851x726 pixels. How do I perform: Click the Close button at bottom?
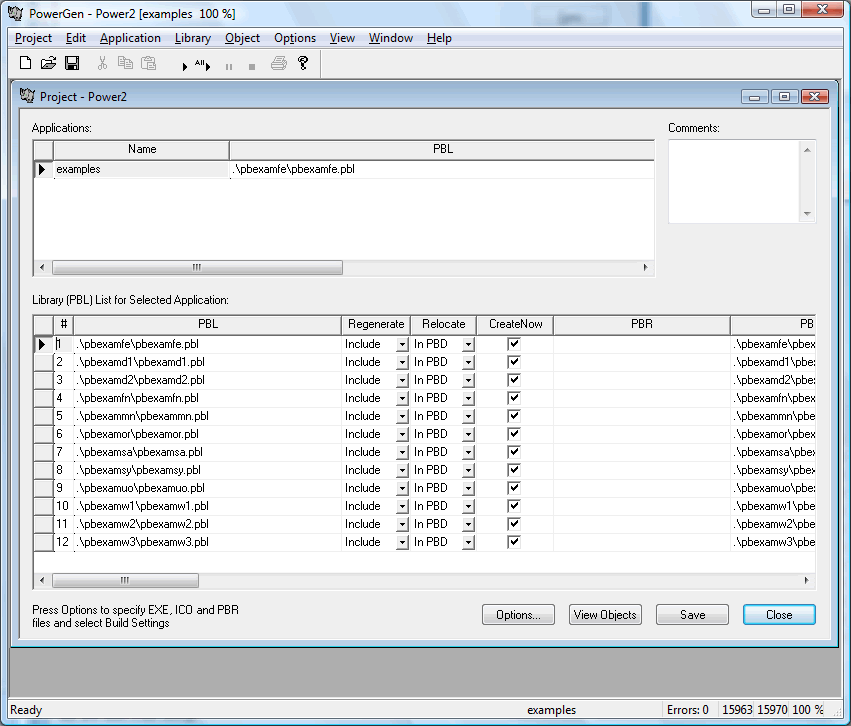tap(779, 615)
